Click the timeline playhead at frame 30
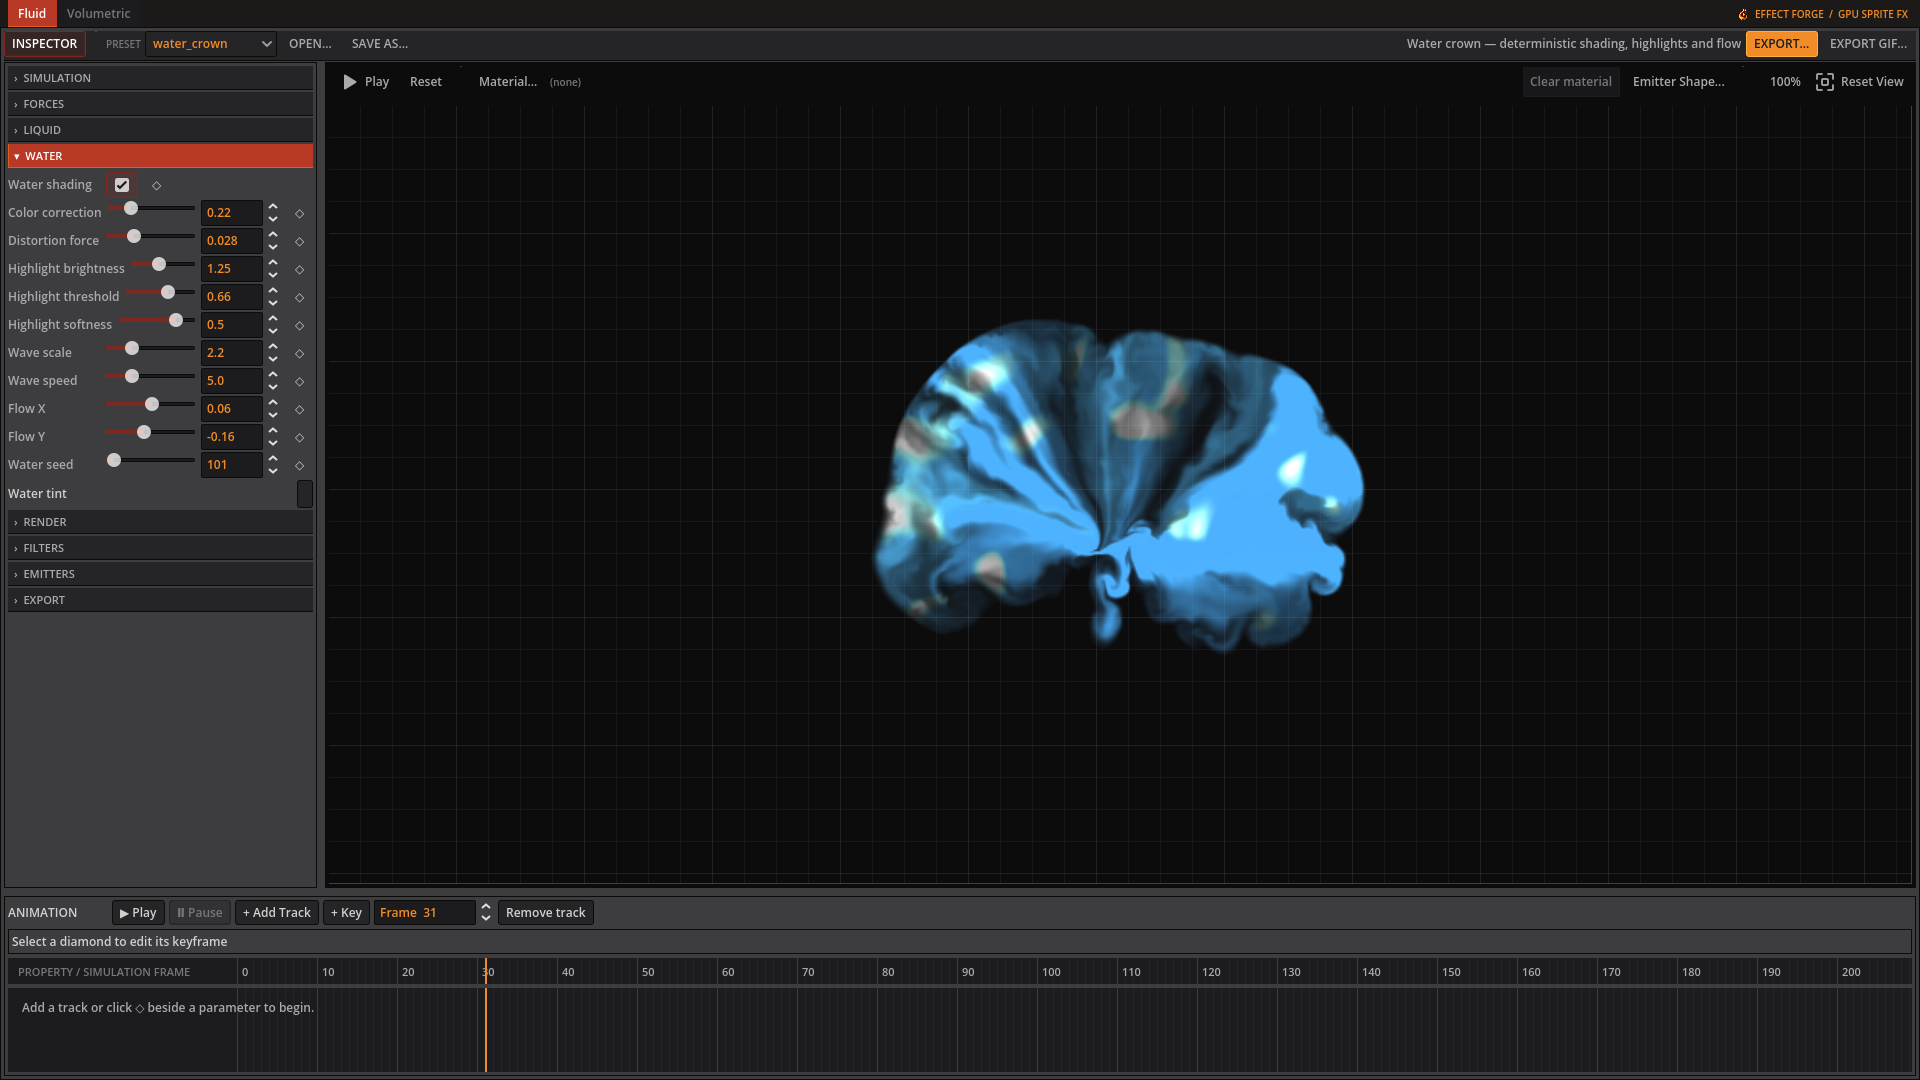 [x=486, y=972]
